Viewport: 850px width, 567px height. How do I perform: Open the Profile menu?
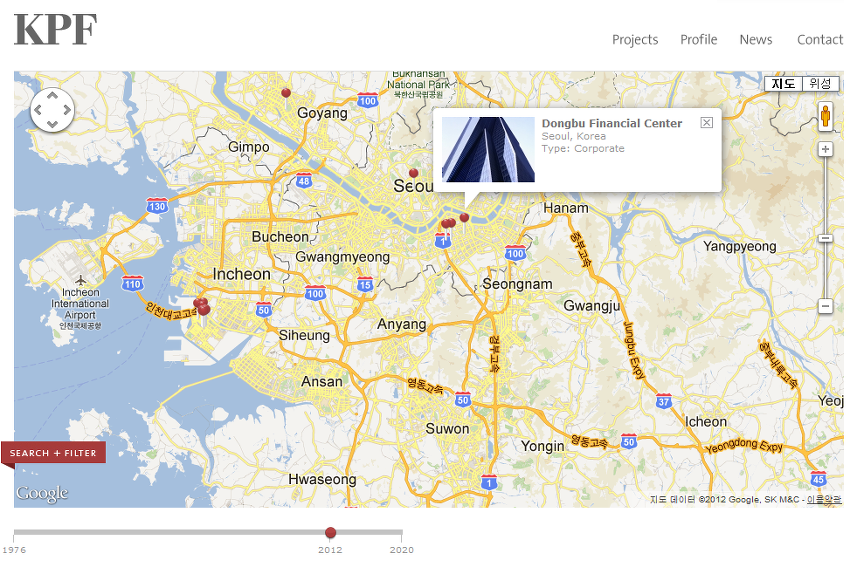click(x=698, y=40)
